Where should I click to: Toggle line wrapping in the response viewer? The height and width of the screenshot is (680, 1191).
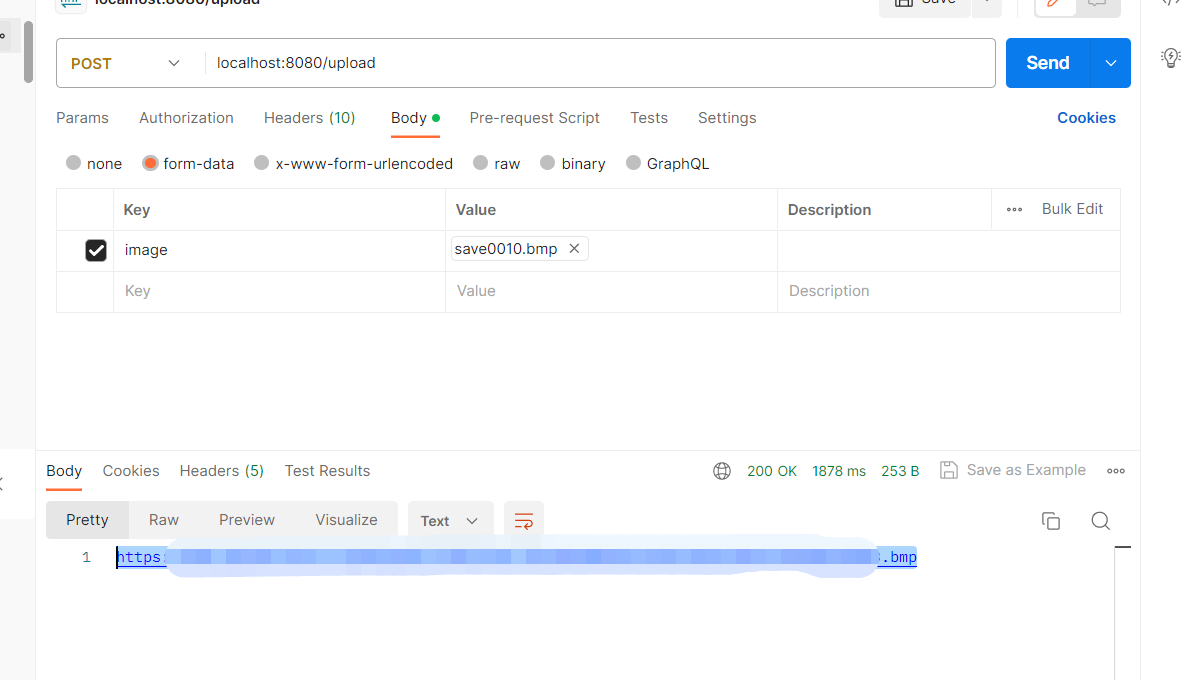point(524,520)
